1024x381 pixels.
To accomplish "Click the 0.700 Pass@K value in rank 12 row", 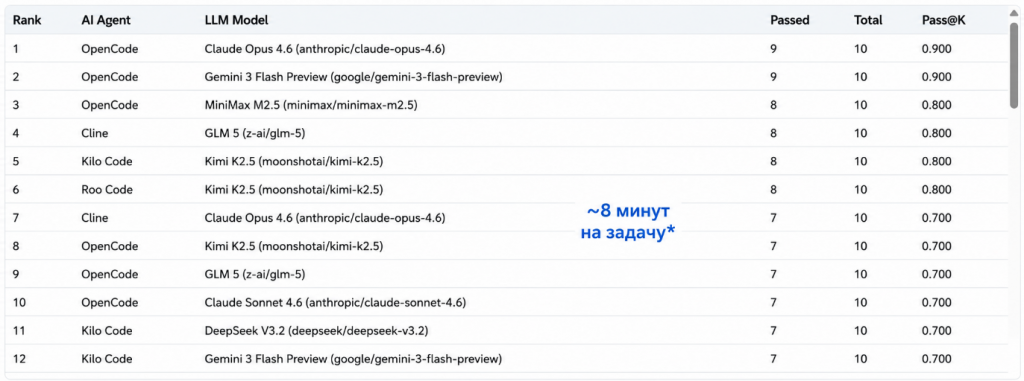I will click(x=936, y=359).
